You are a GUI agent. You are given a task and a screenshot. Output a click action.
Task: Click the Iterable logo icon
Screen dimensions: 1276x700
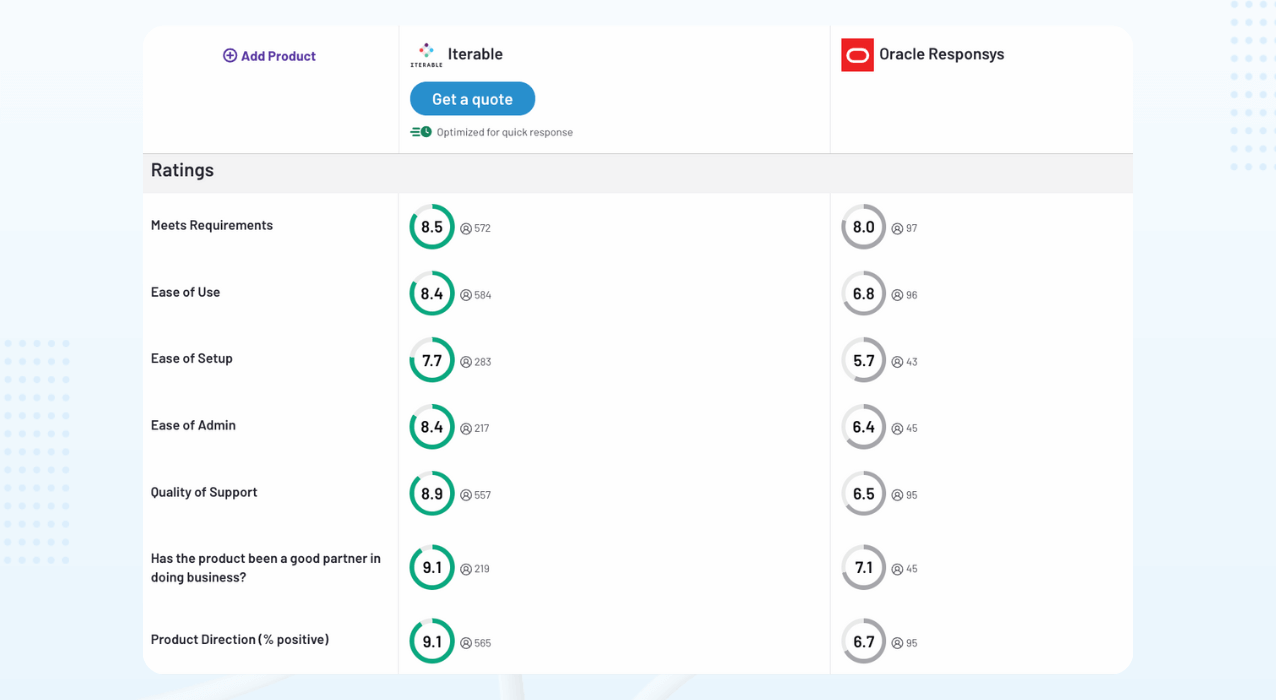pos(426,55)
